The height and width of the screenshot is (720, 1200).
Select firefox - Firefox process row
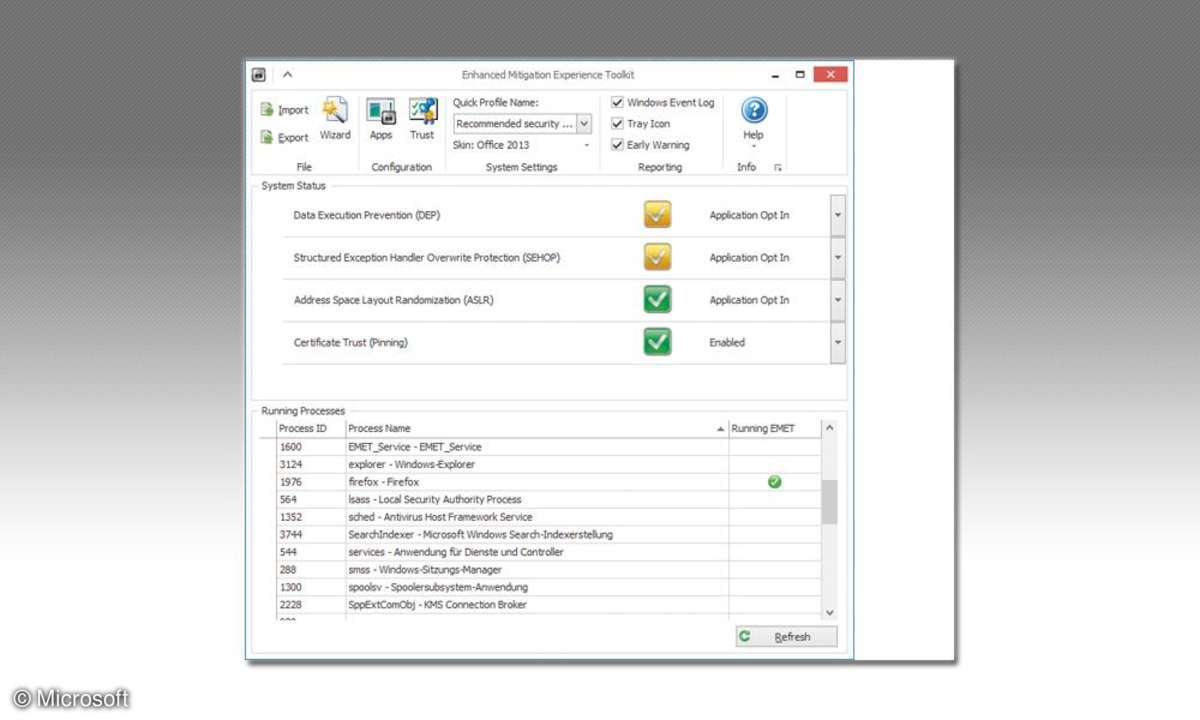(548, 482)
